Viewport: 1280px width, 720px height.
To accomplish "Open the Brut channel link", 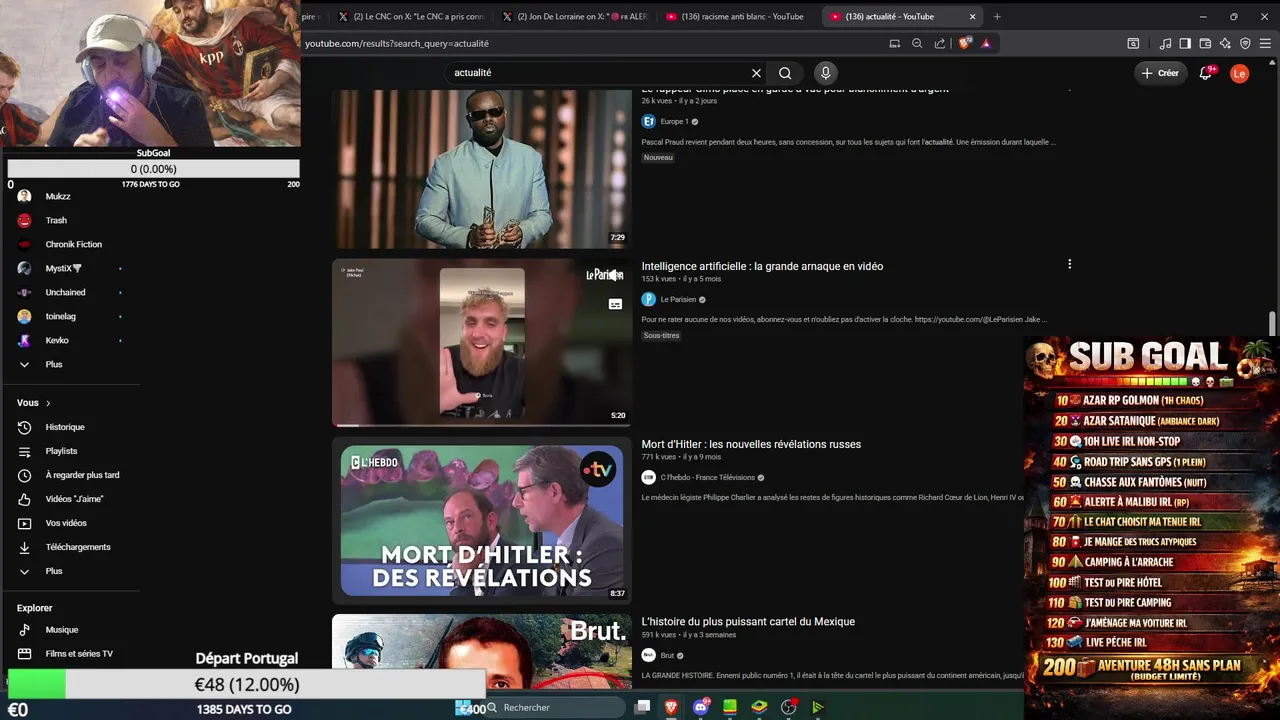I will (x=667, y=655).
